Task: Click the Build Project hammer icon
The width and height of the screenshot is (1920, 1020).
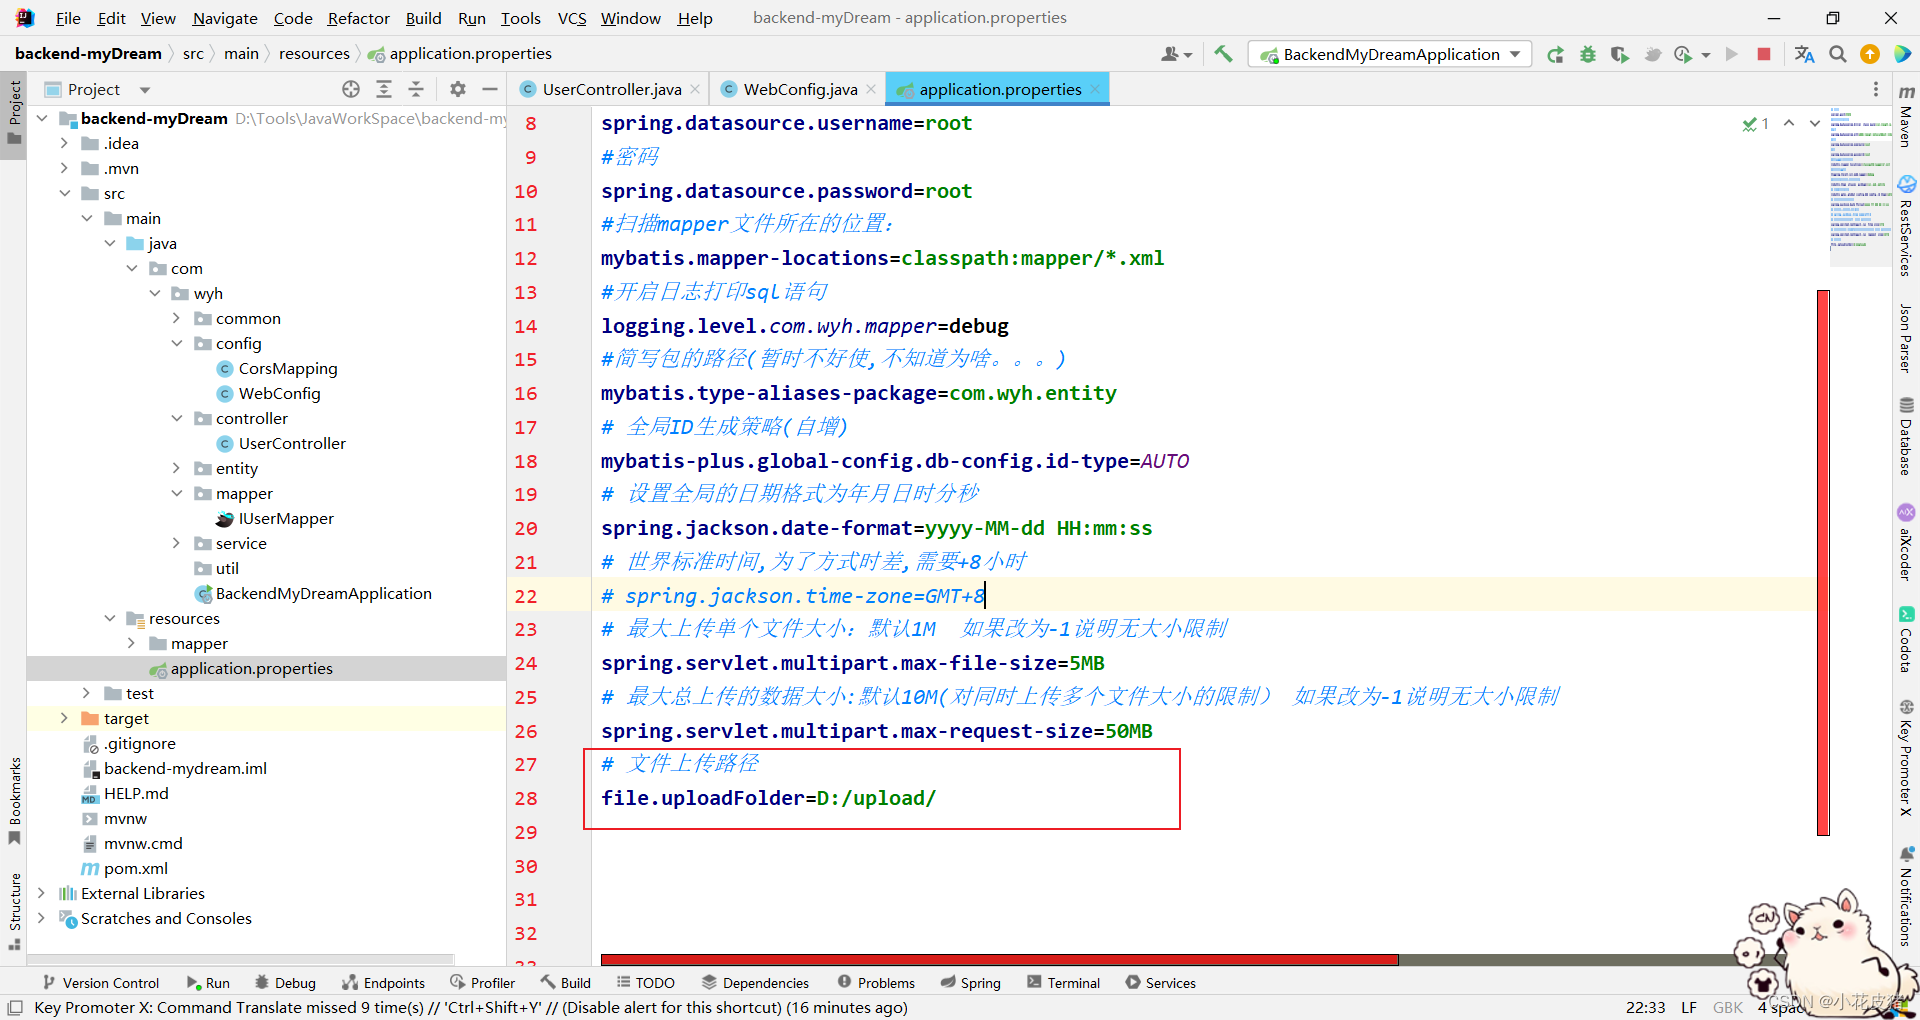Action: (x=1223, y=54)
